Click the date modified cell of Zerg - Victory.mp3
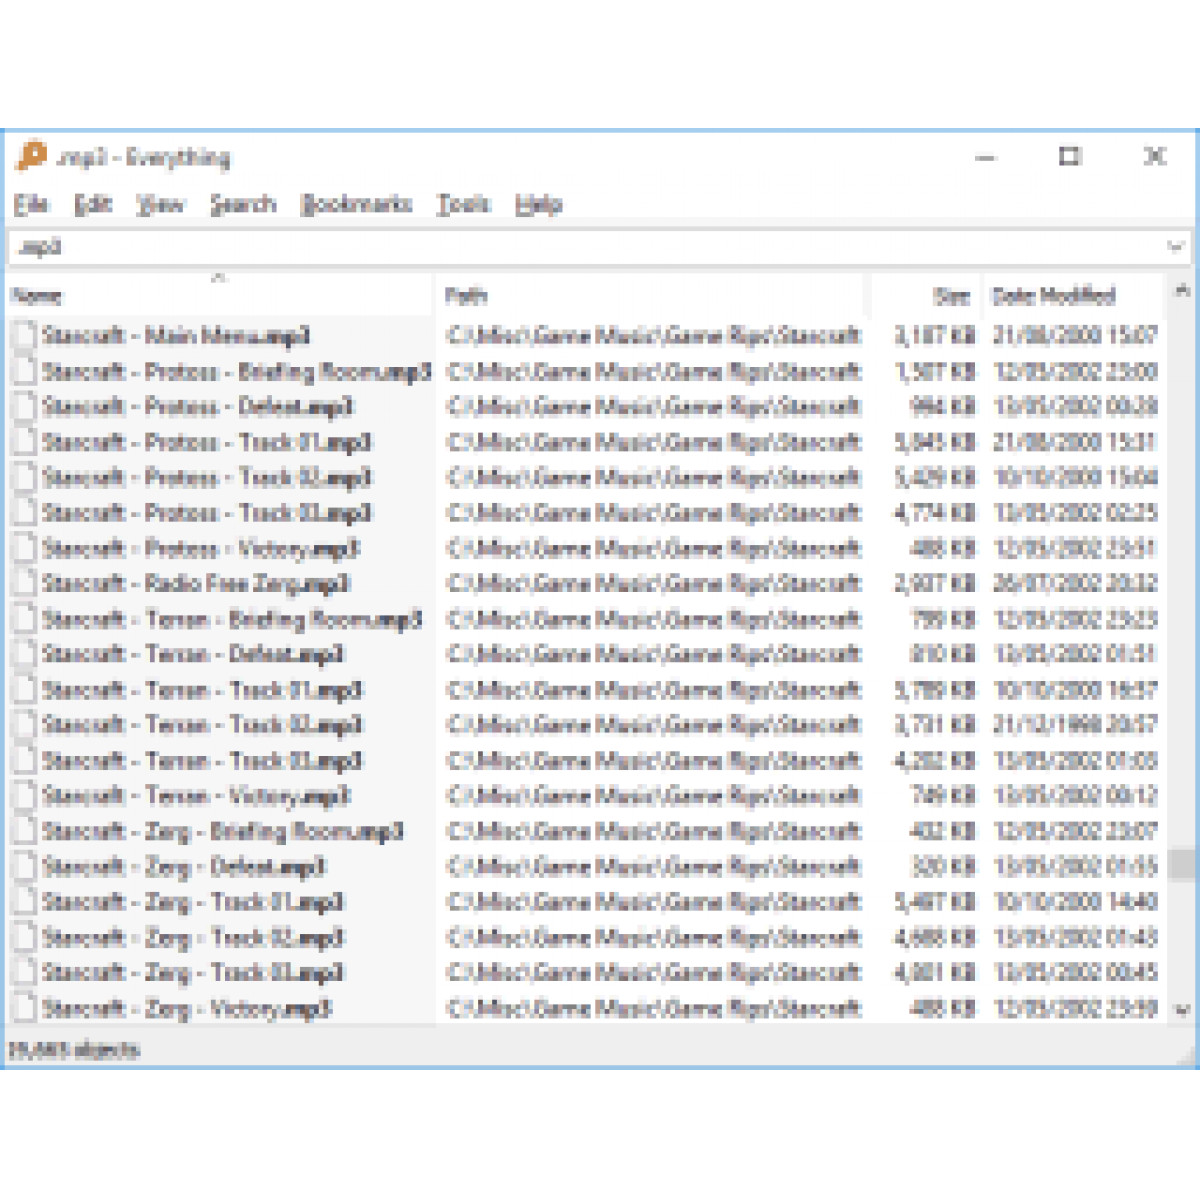The image size is (1200, 1200). pos(1075,1008)
